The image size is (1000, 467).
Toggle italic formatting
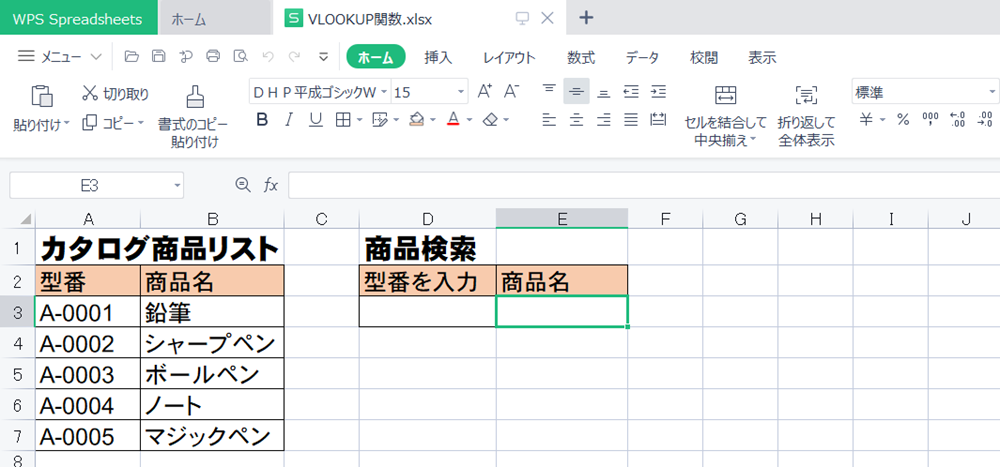pos(288,119)
